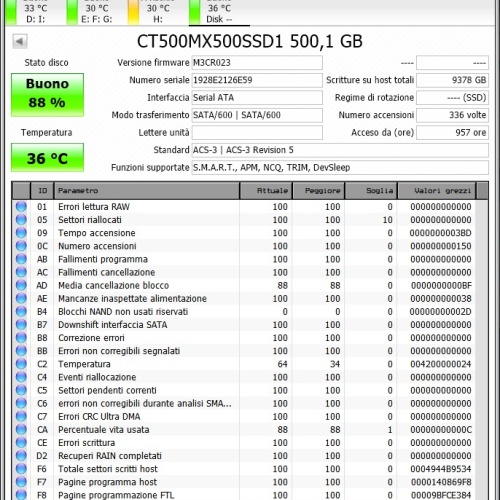Click the Acceso da 957 ore field
Image resolution: width=500 pixels, height=500 pixels.
[452, 133]
